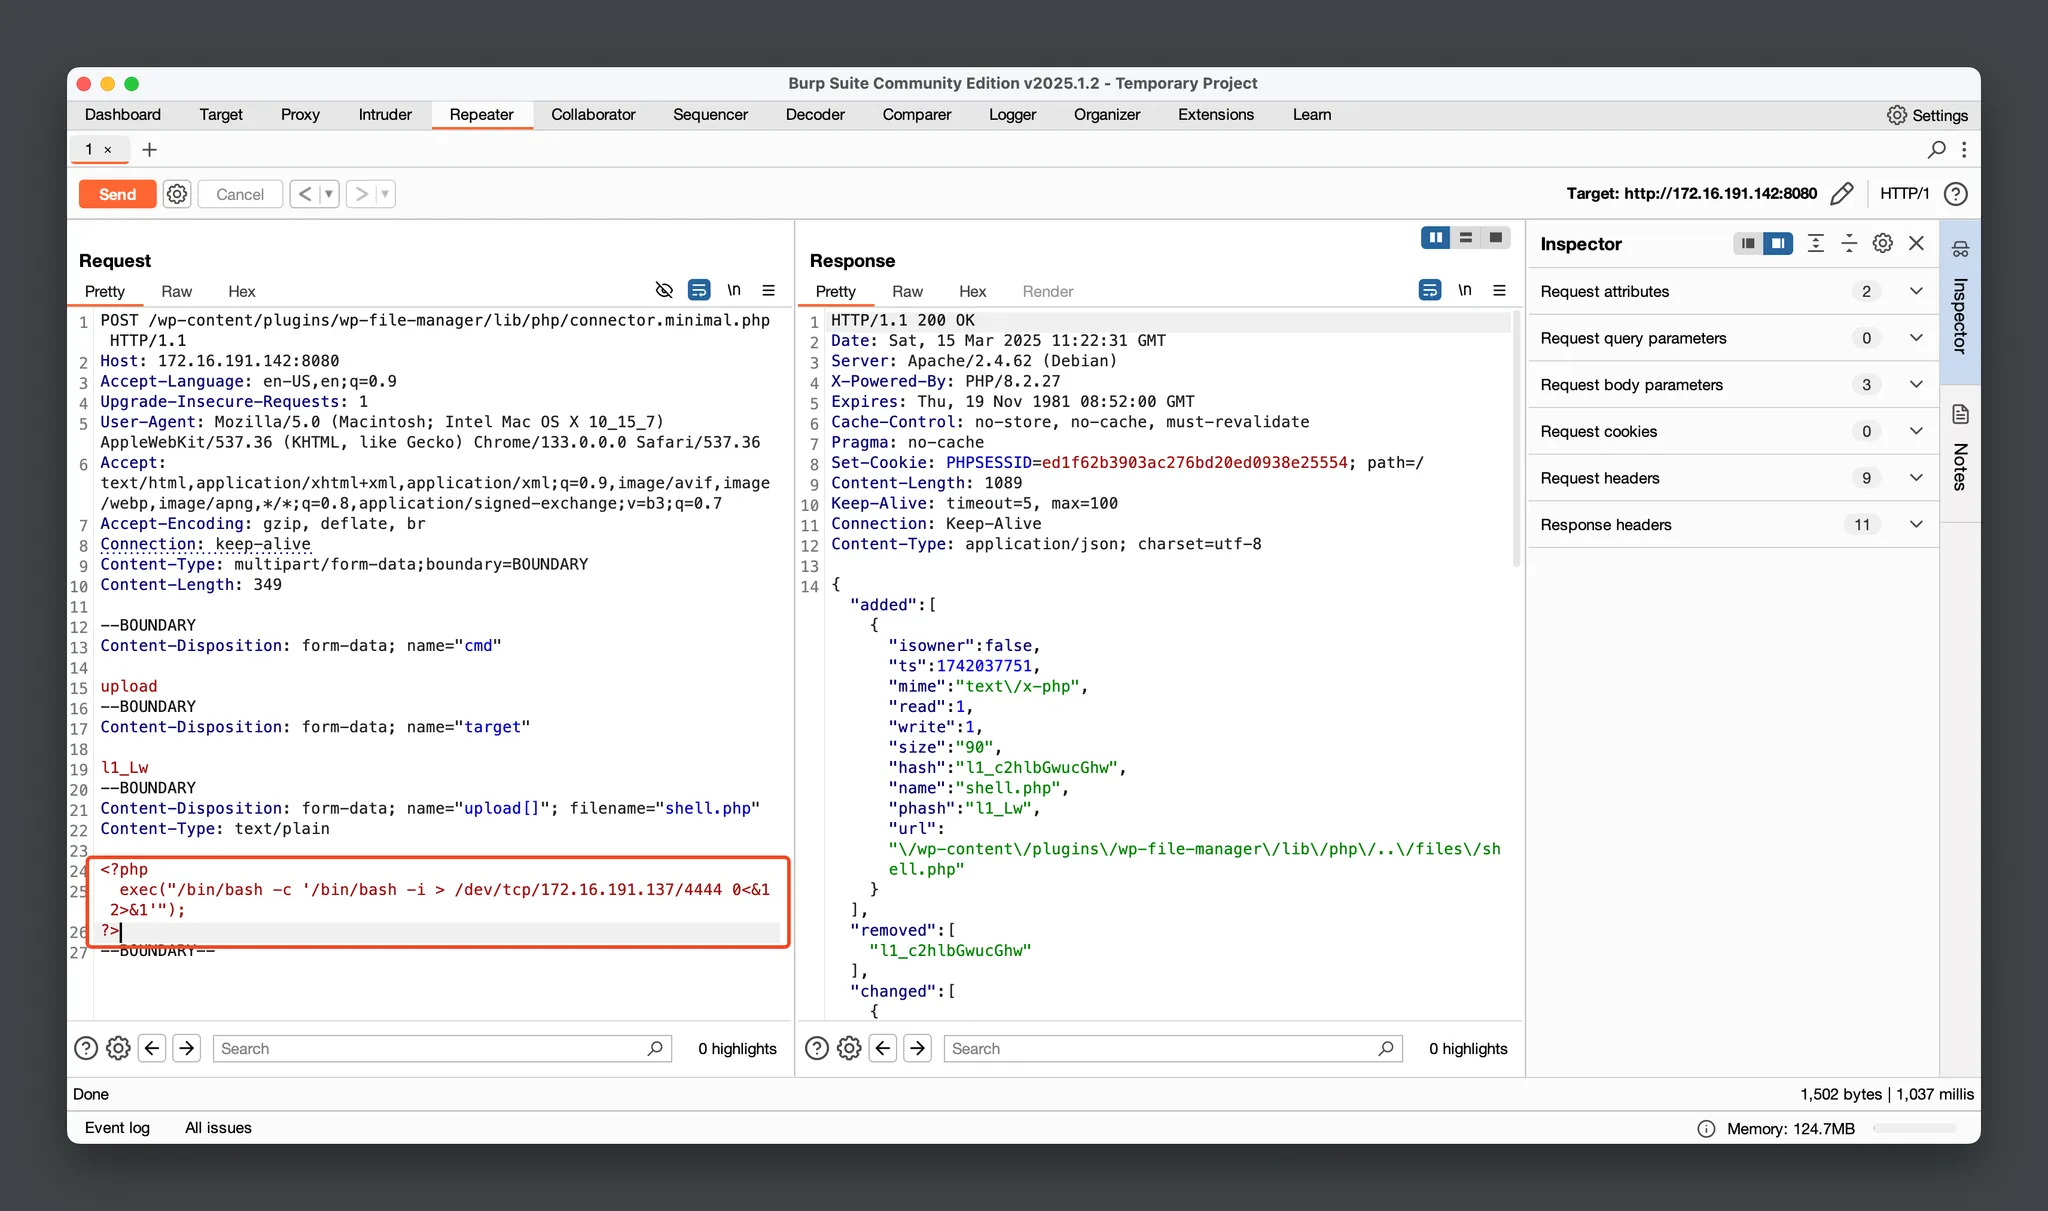Screen dimensions: 2048x1211
Task: Select the side-by-side layout icon
Action: pyautogui.click(x=1435, y=238)
